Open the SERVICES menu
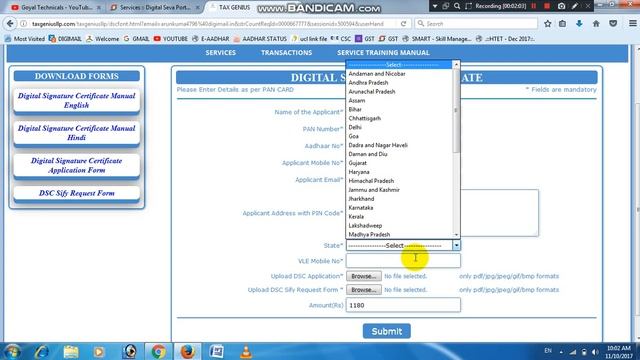This screenshot has height=360, width=640. 220,53
